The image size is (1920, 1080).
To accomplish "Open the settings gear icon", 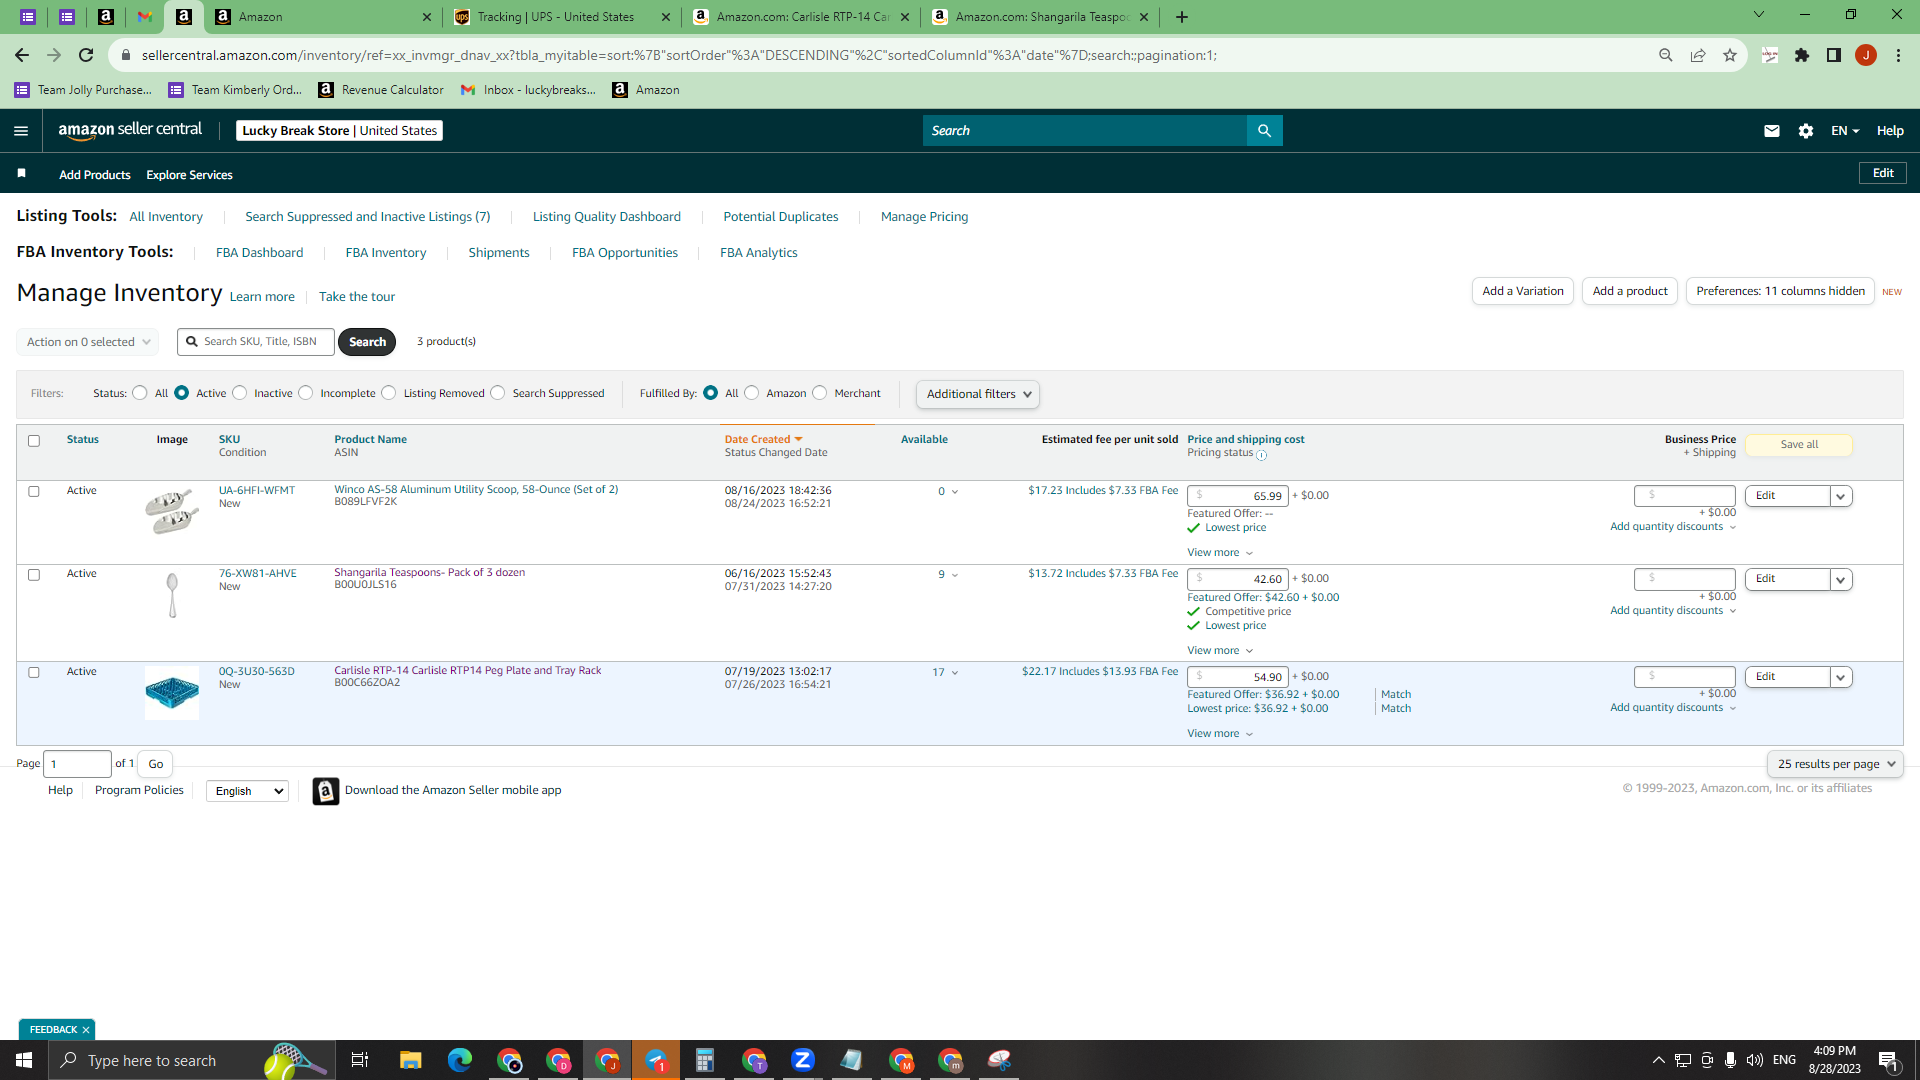I will click(x=1806, y=131).
